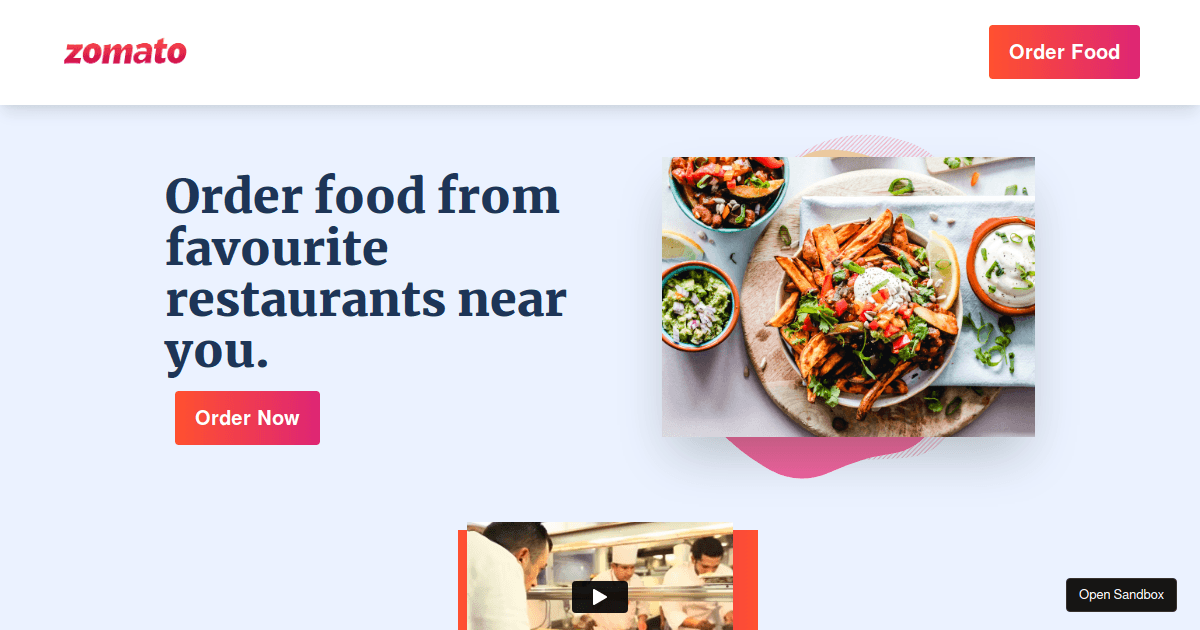Image resolution: width=1200 pixels, height=630 pixels.
Task: Click the word "restaurants" in the heading
Action: [x=303, y=298]
